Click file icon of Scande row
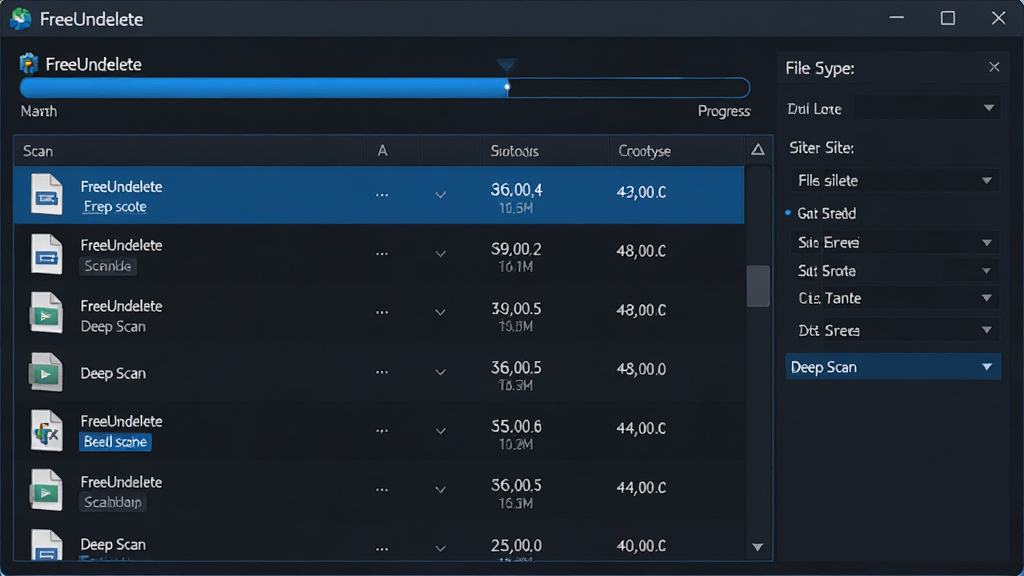1024x576 pixels. coord(46,253)
